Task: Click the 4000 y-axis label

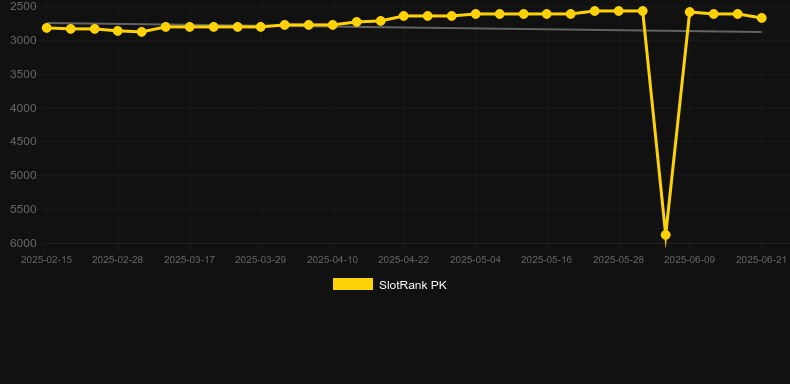Action: point(23,108)
